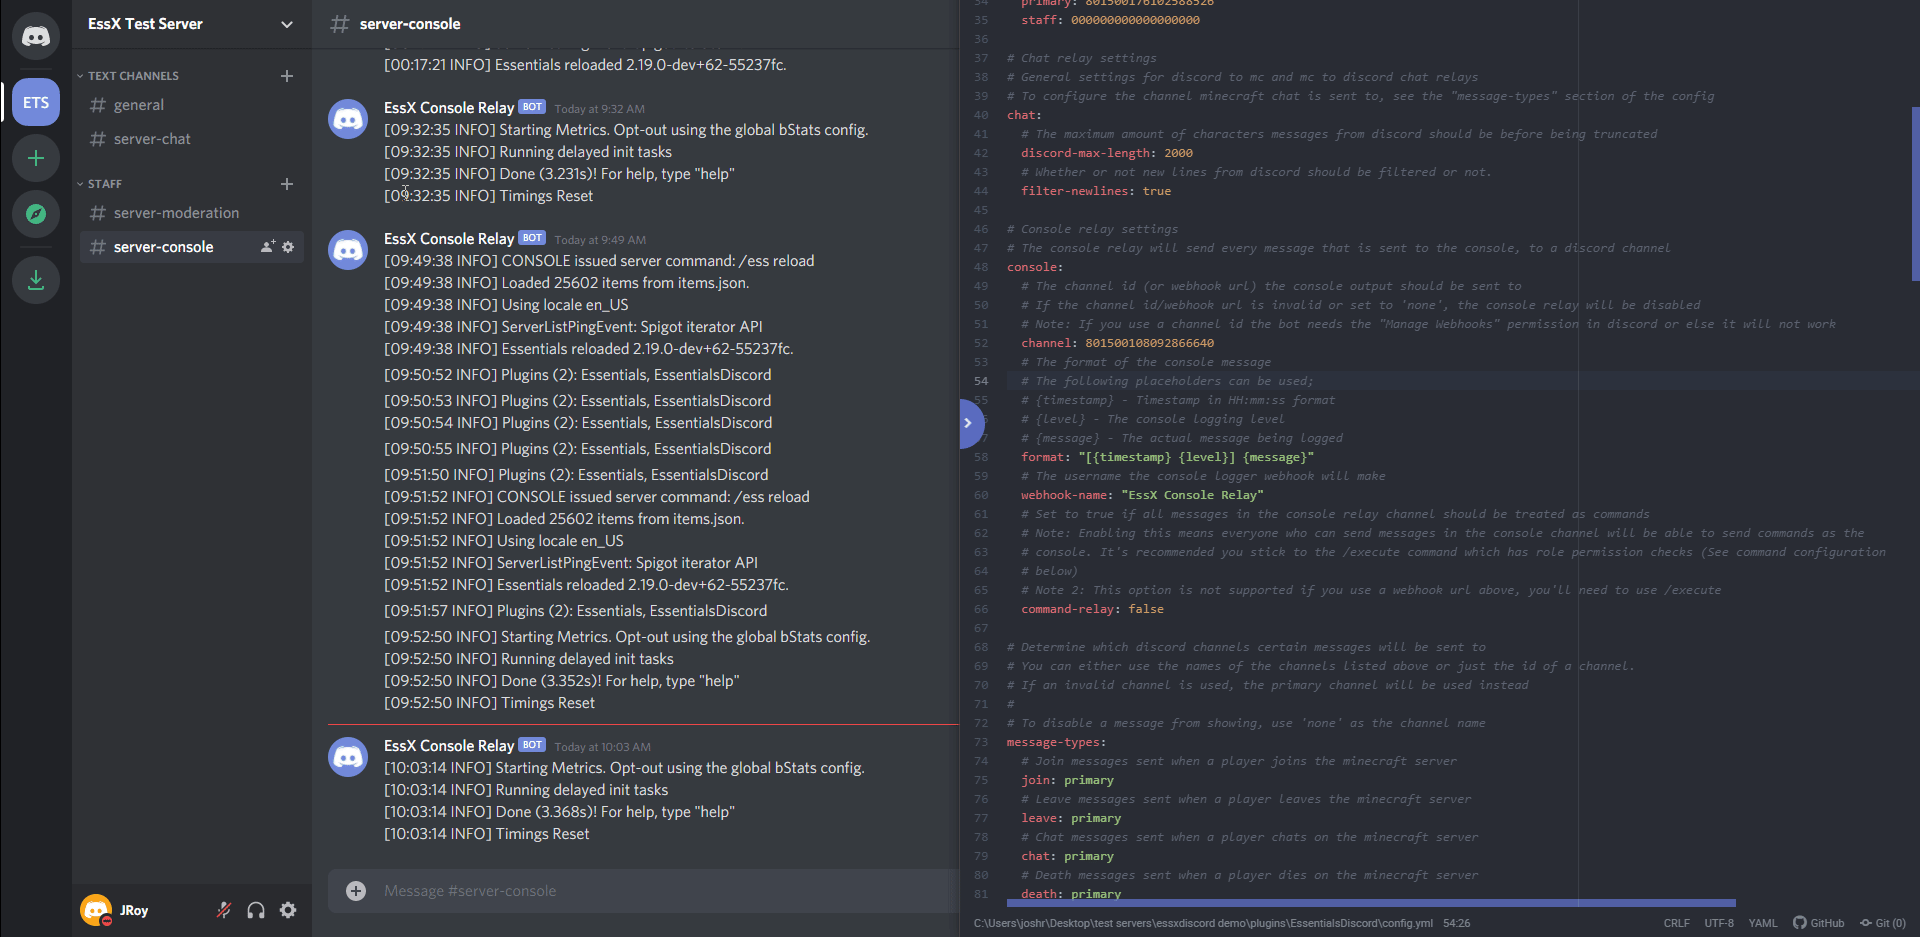This screenshot has height=937, width=1920.
Task: Open the server-moderation channel
Action: pyautogui.click(x=176, y=213)
